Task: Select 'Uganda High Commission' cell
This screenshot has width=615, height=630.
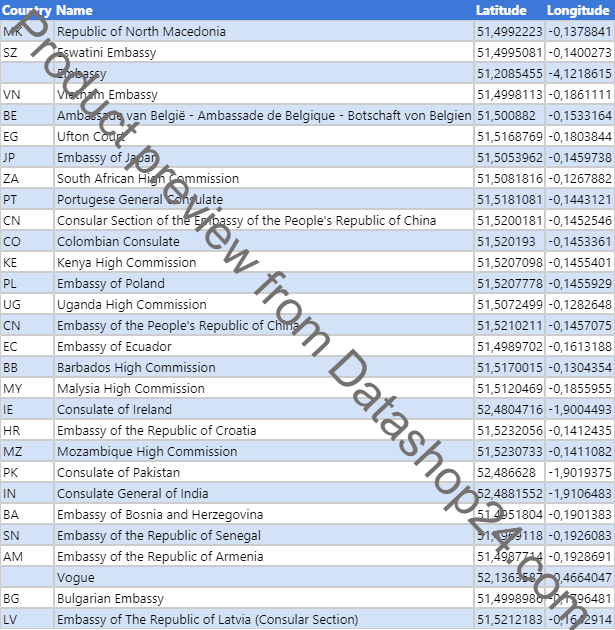Action: click(x=264, y=304)
